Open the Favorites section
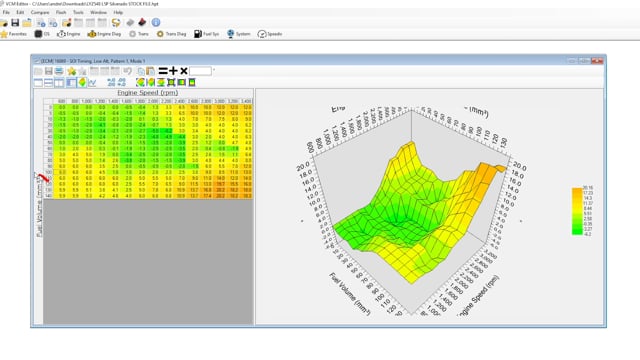This screenshot has height=360, width=640. pyautogui.click(x=14, y=34)
